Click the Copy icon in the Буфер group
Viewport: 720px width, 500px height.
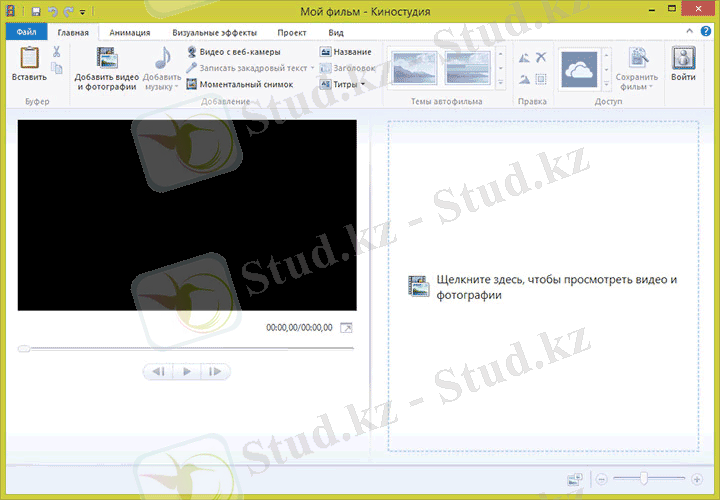pos(56,68)
